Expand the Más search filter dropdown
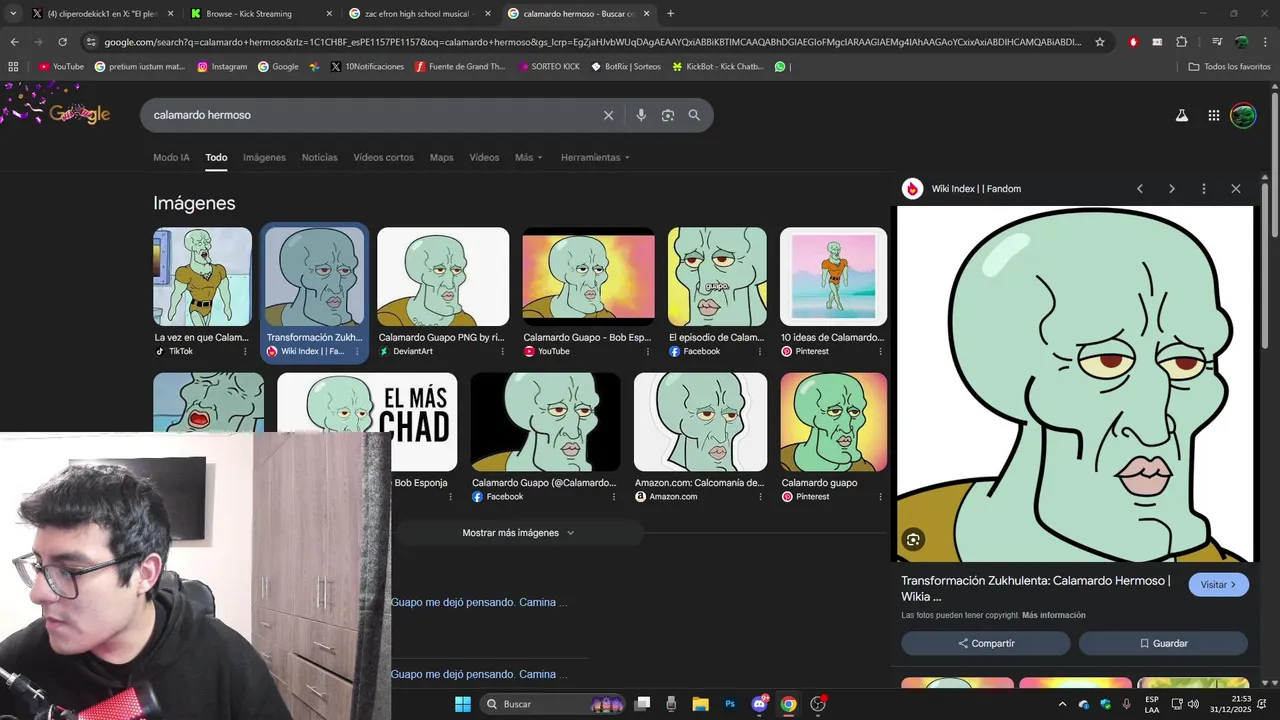 pos(529,158)
